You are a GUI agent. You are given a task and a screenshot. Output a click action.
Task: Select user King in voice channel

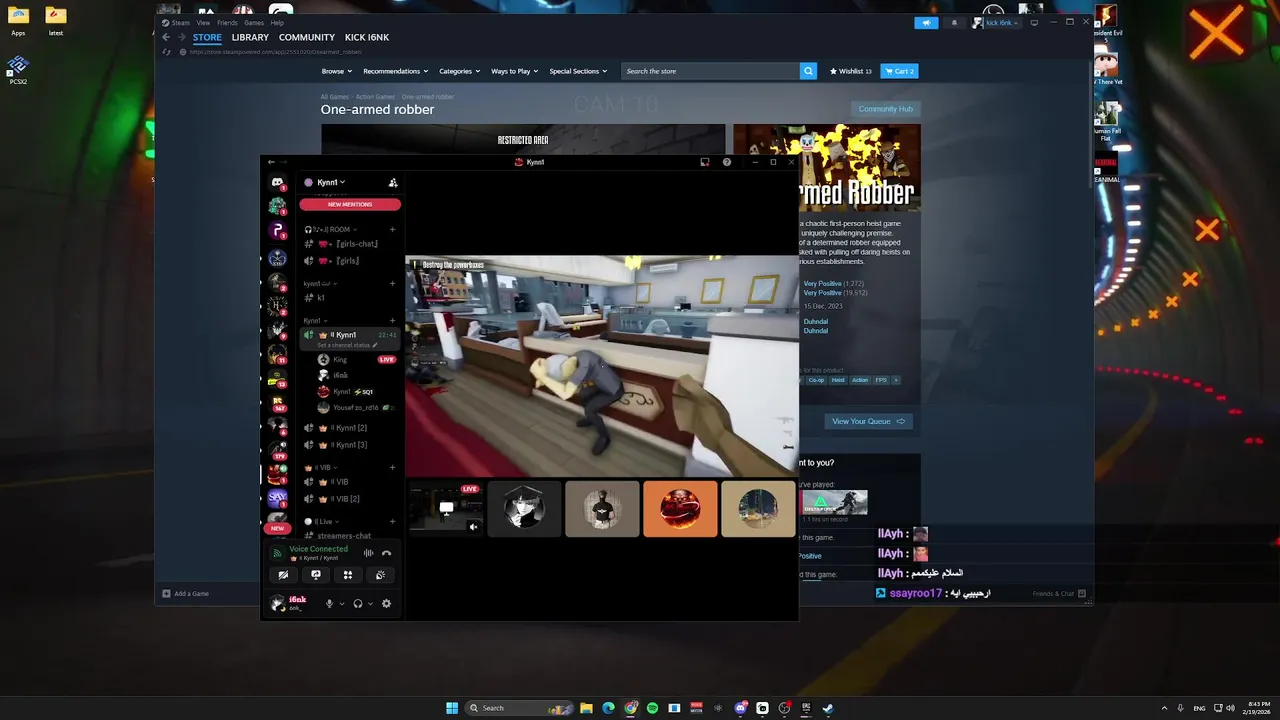pyautogui.click(x=340, y=359)
